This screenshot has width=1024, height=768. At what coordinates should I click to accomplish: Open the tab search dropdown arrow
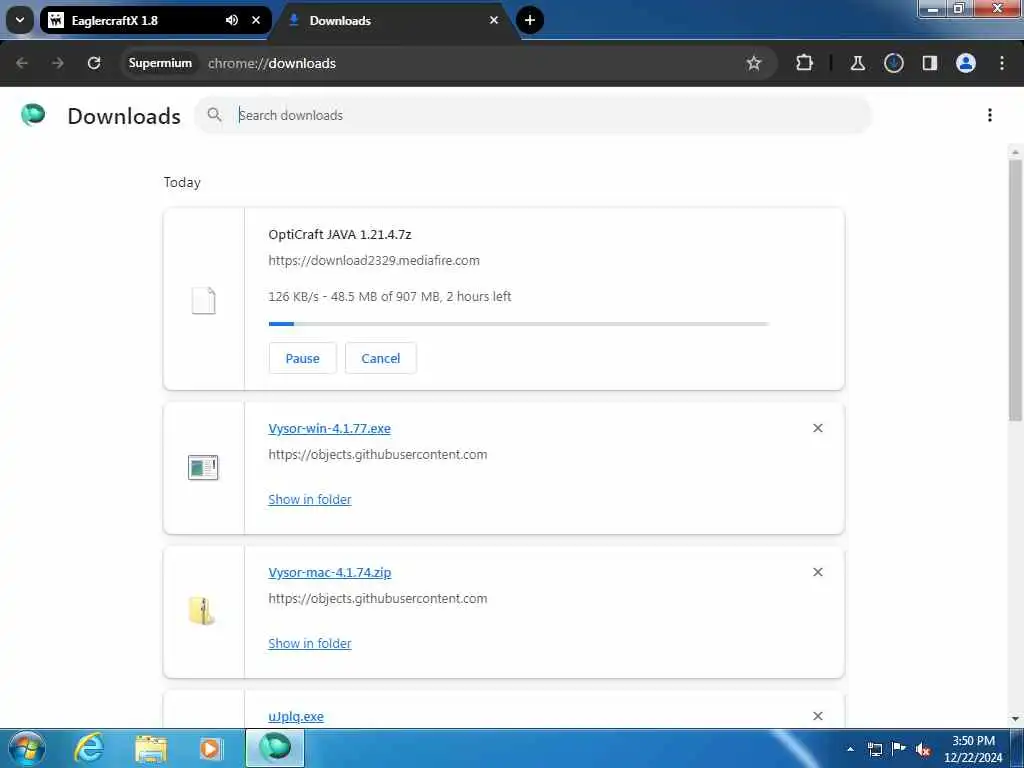[20, 20]
